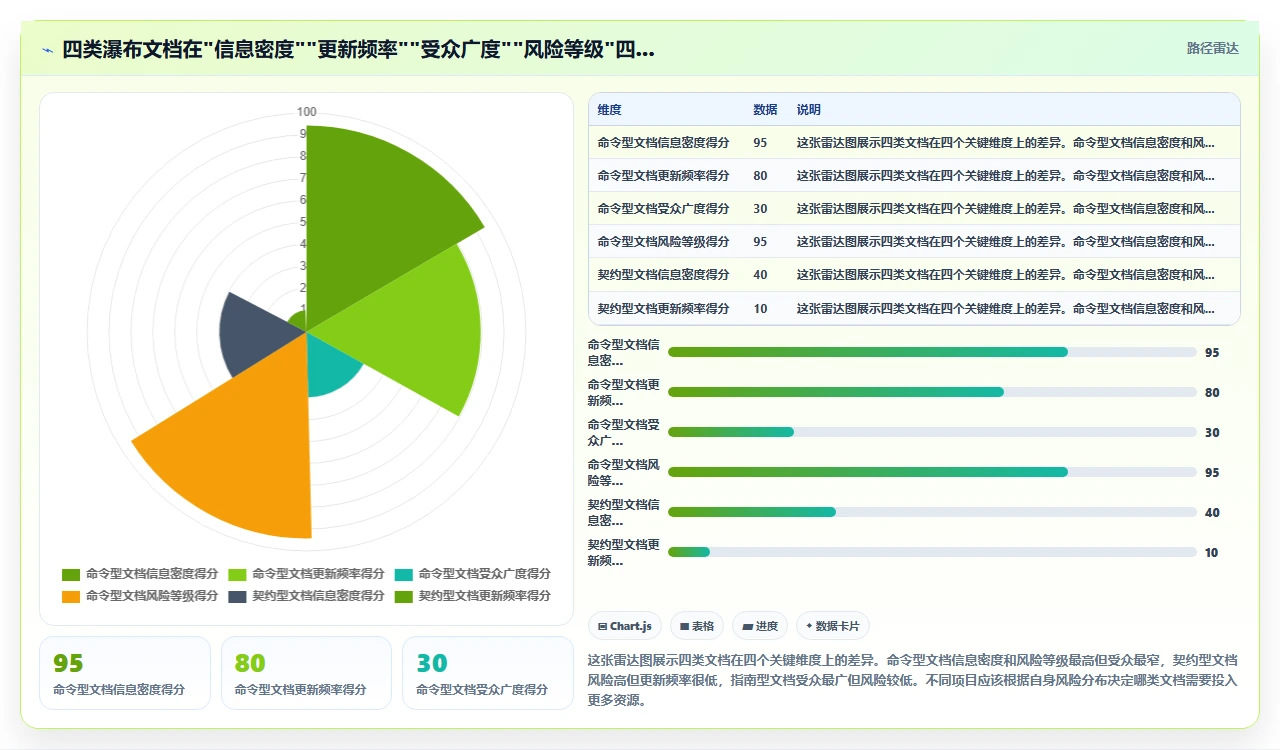Select table row 命令型文档信息密度得分
This screenshot has height=750, width=1280.
pyautogui.click(x=914, y=142)
